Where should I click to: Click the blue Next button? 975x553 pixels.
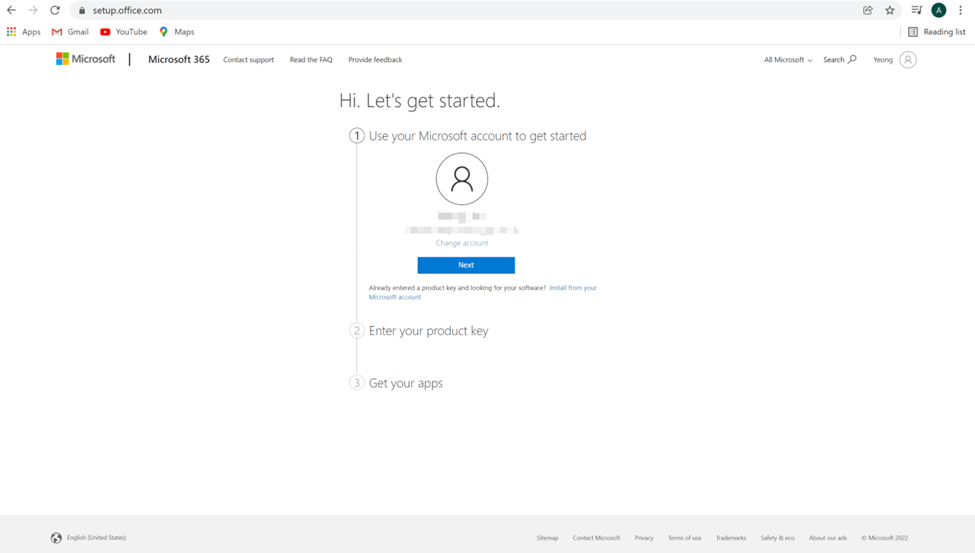(466, 265)
